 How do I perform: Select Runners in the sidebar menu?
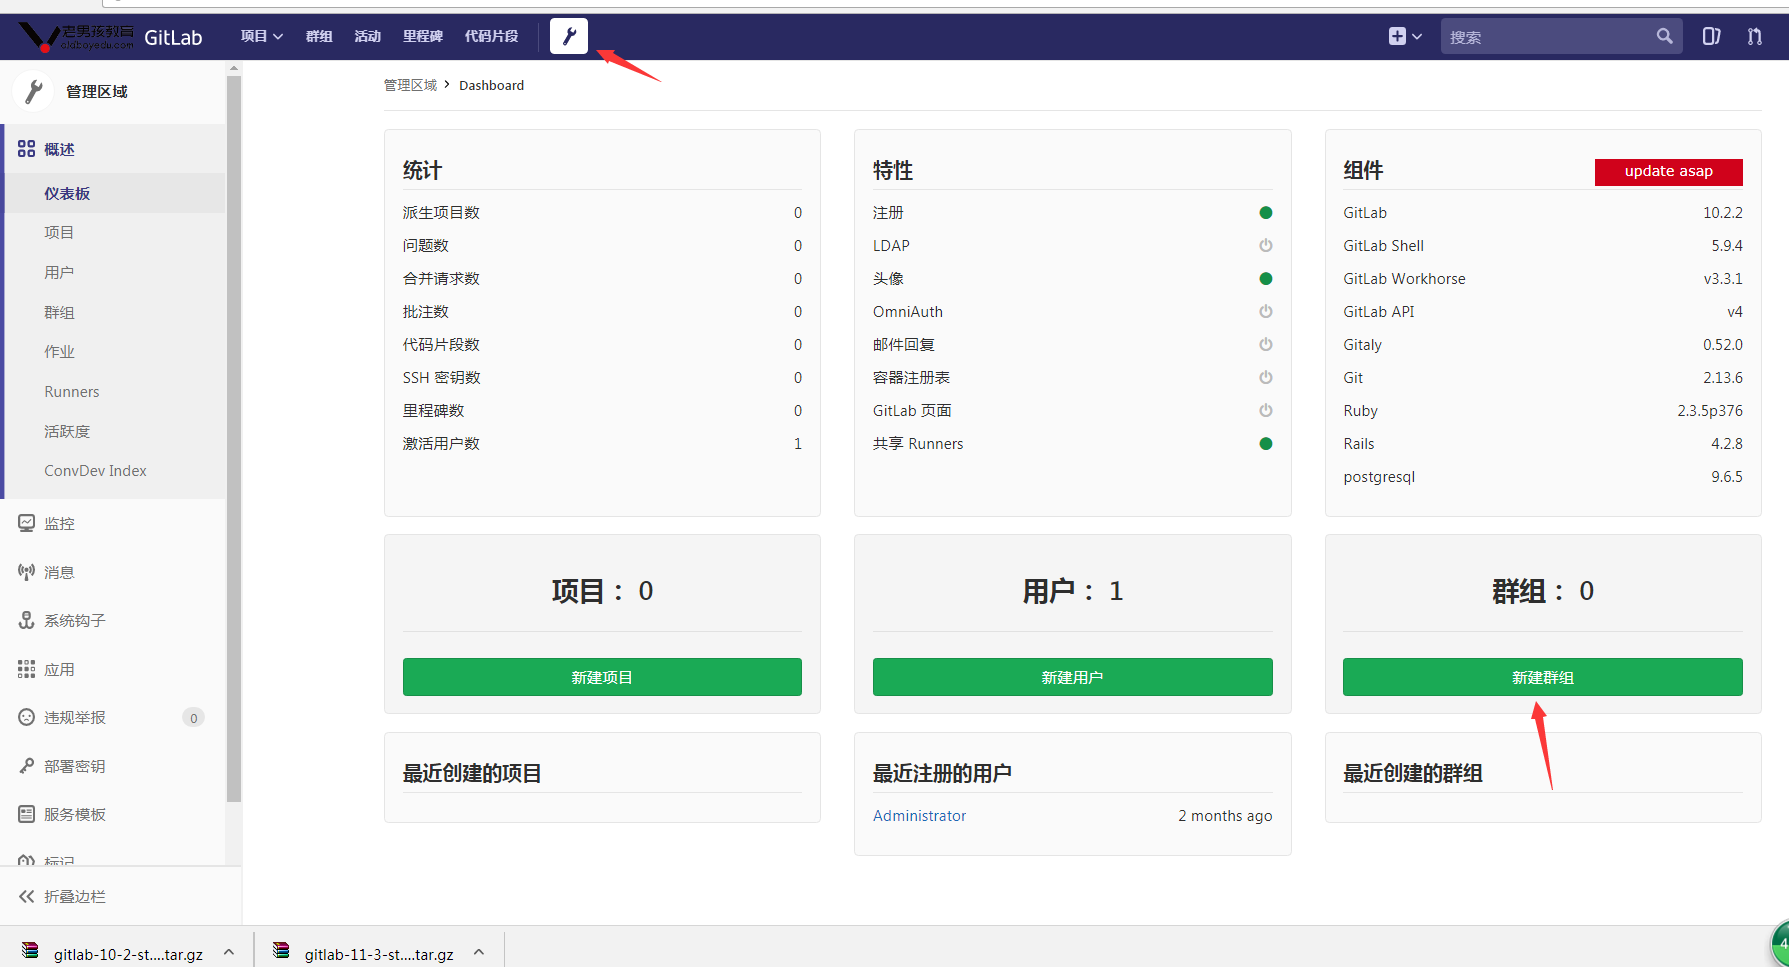[x=72, y=391]
